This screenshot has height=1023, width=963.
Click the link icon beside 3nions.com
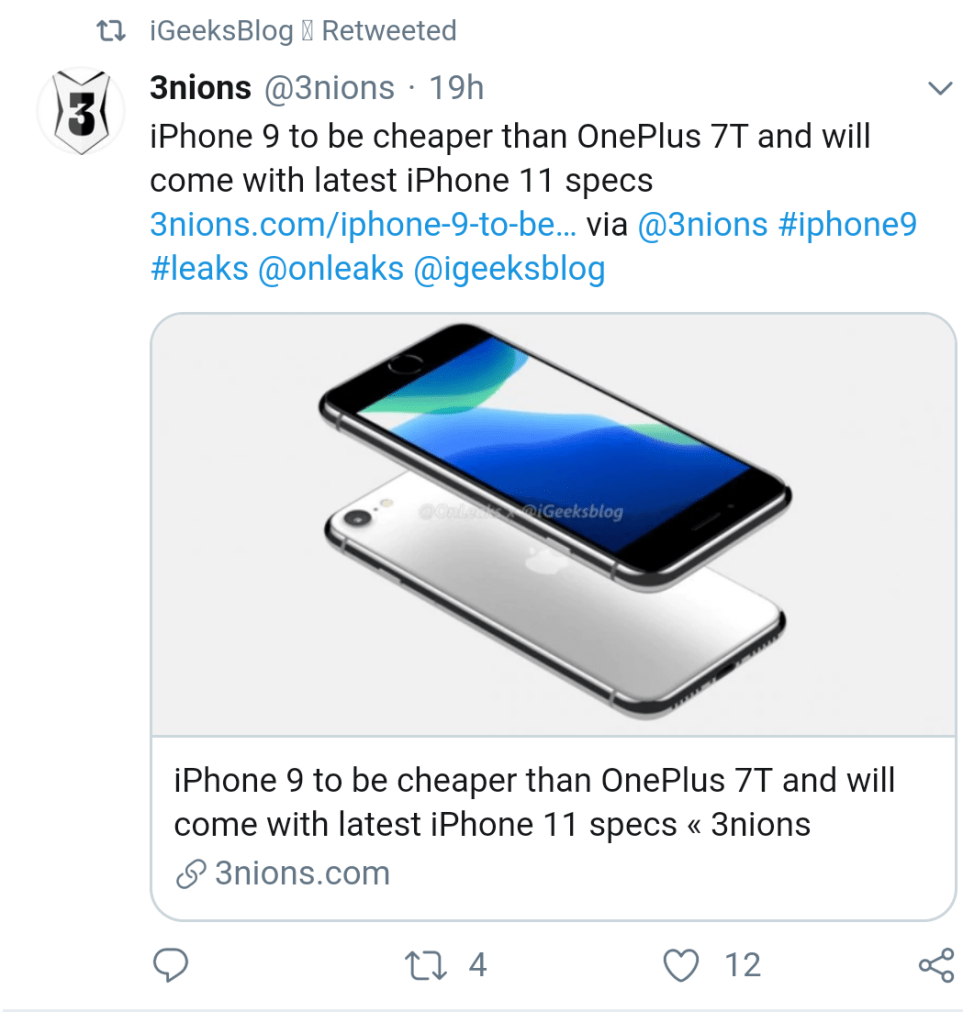click(190, 874)
